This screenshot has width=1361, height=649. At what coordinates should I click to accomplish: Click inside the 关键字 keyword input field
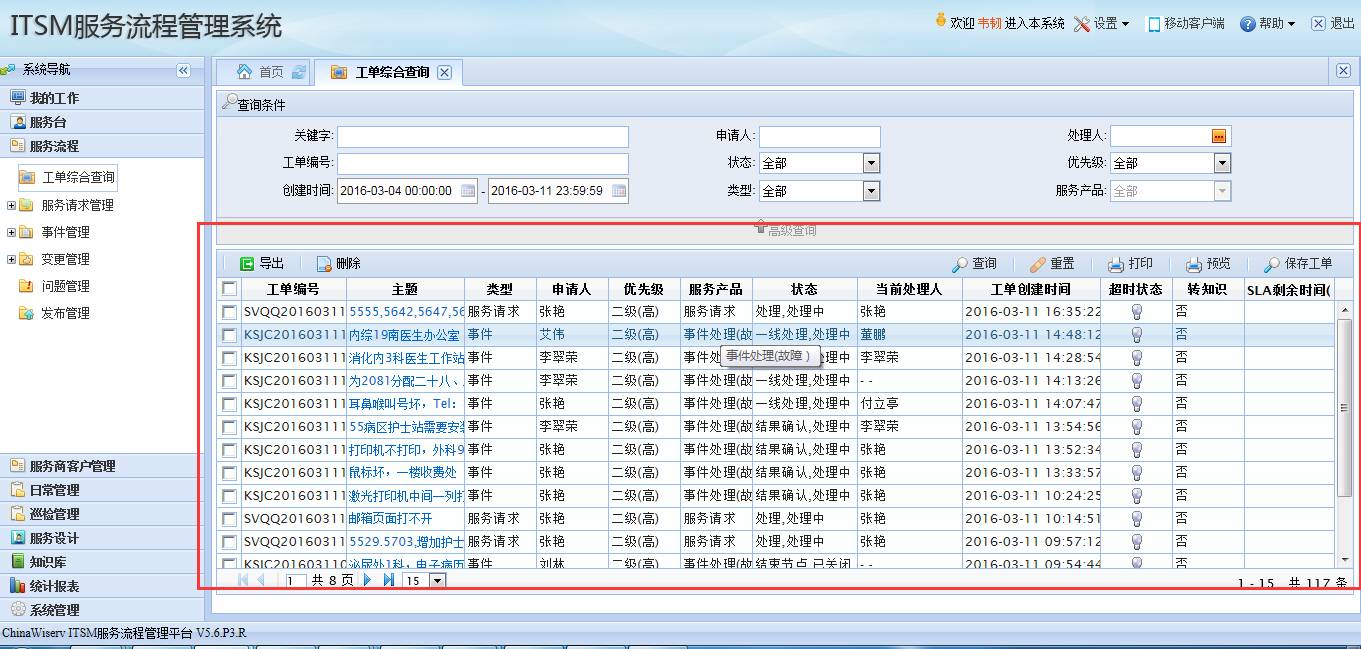click(482, 136)
